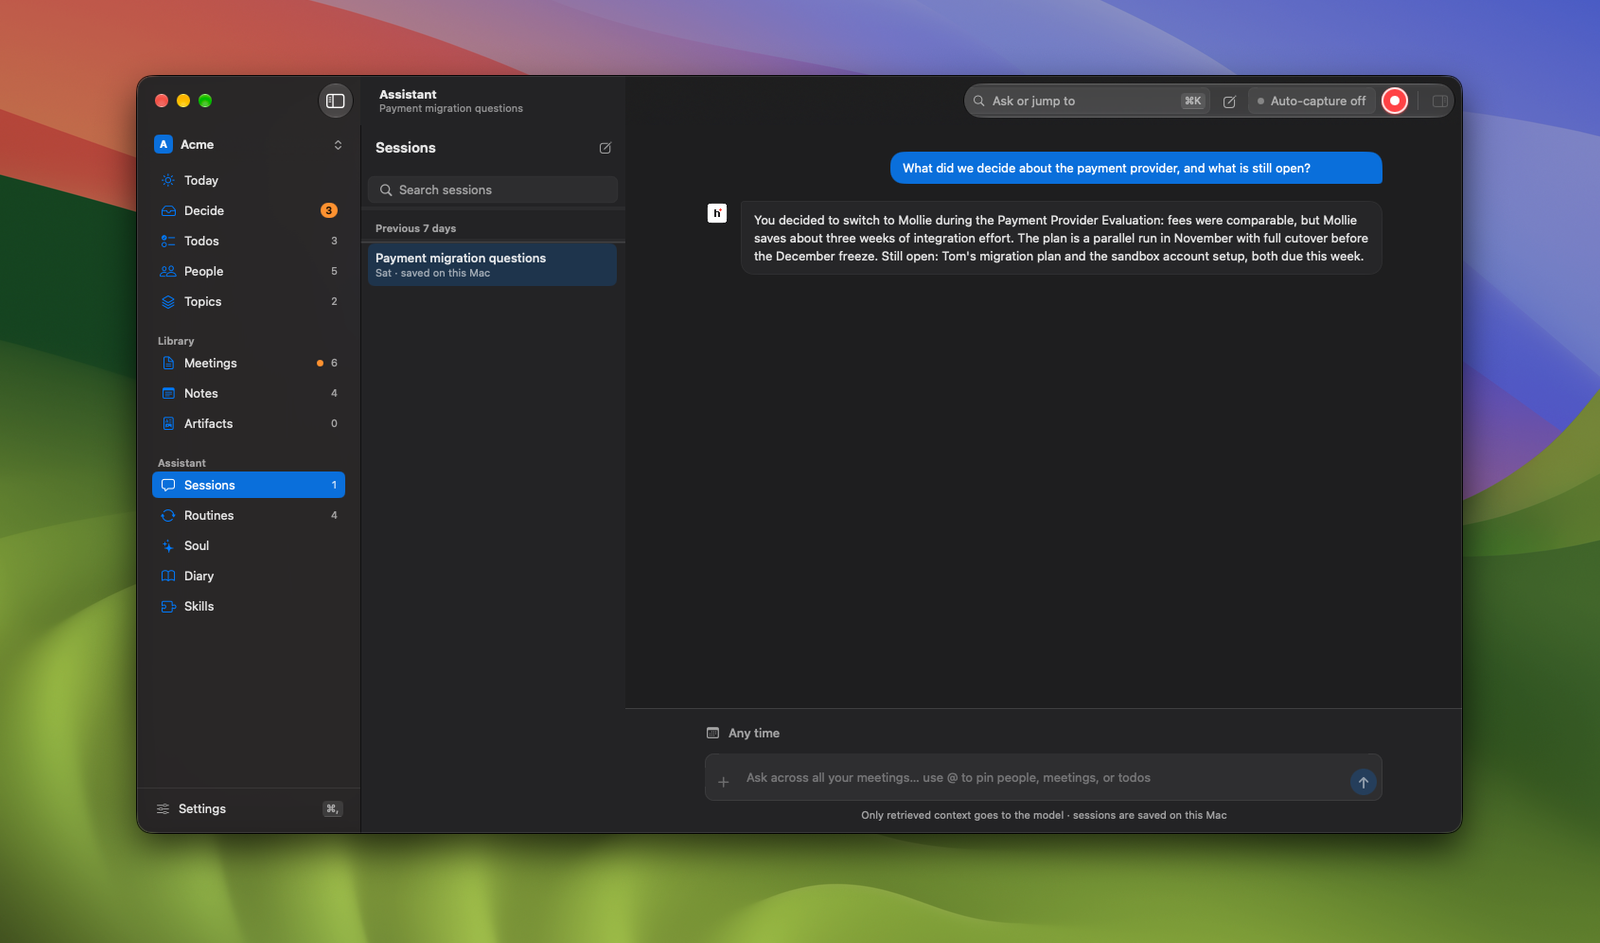Open Topics in the sidebar
This screenshot has height=943, width=1600.
click(248, 302)
